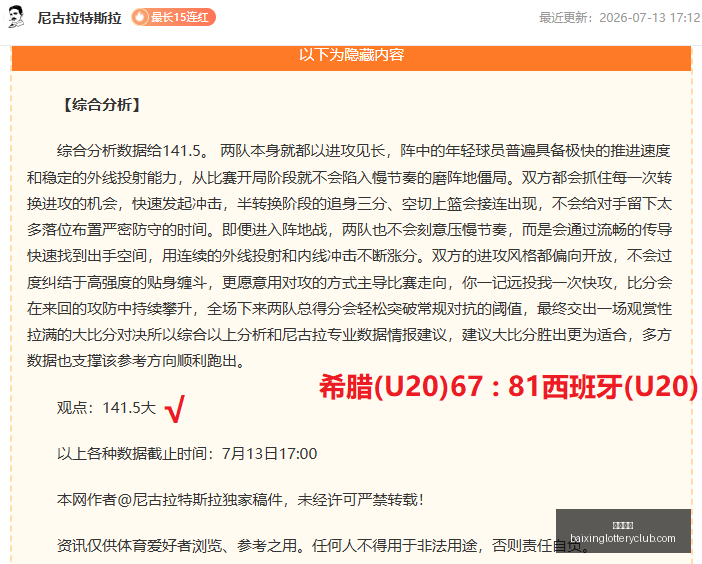Click the text line starting 度纠结于高强度
The image size is (702, 564).
[349, 282]
